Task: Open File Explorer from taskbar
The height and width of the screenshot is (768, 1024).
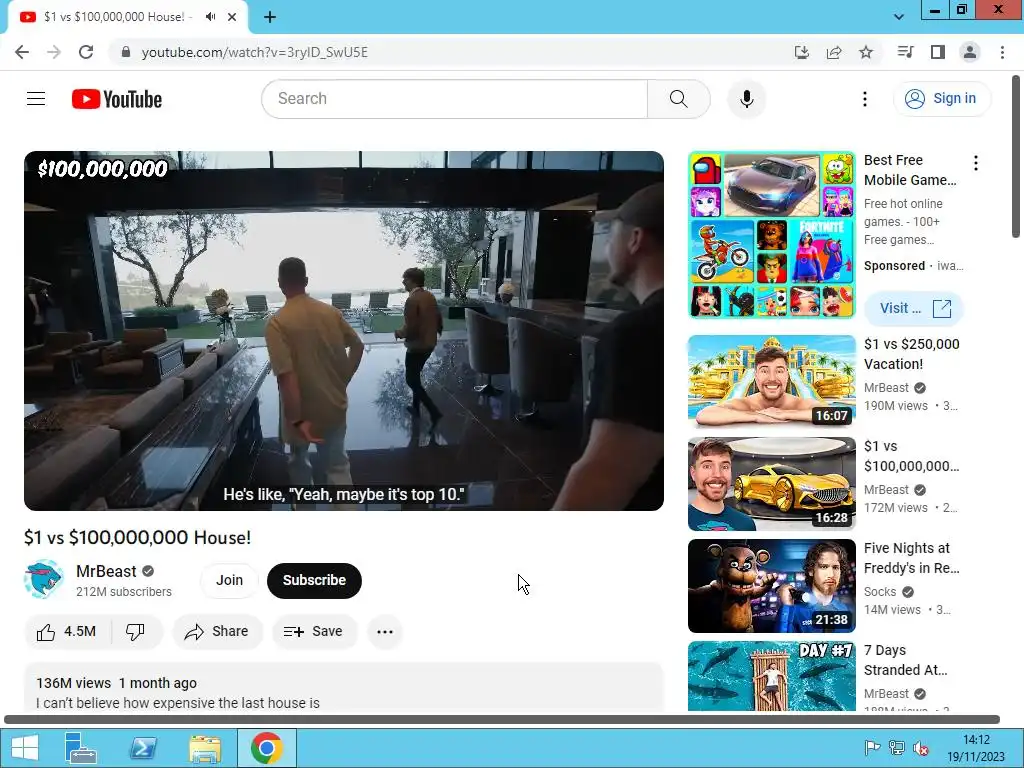Action: coord(205,748)
